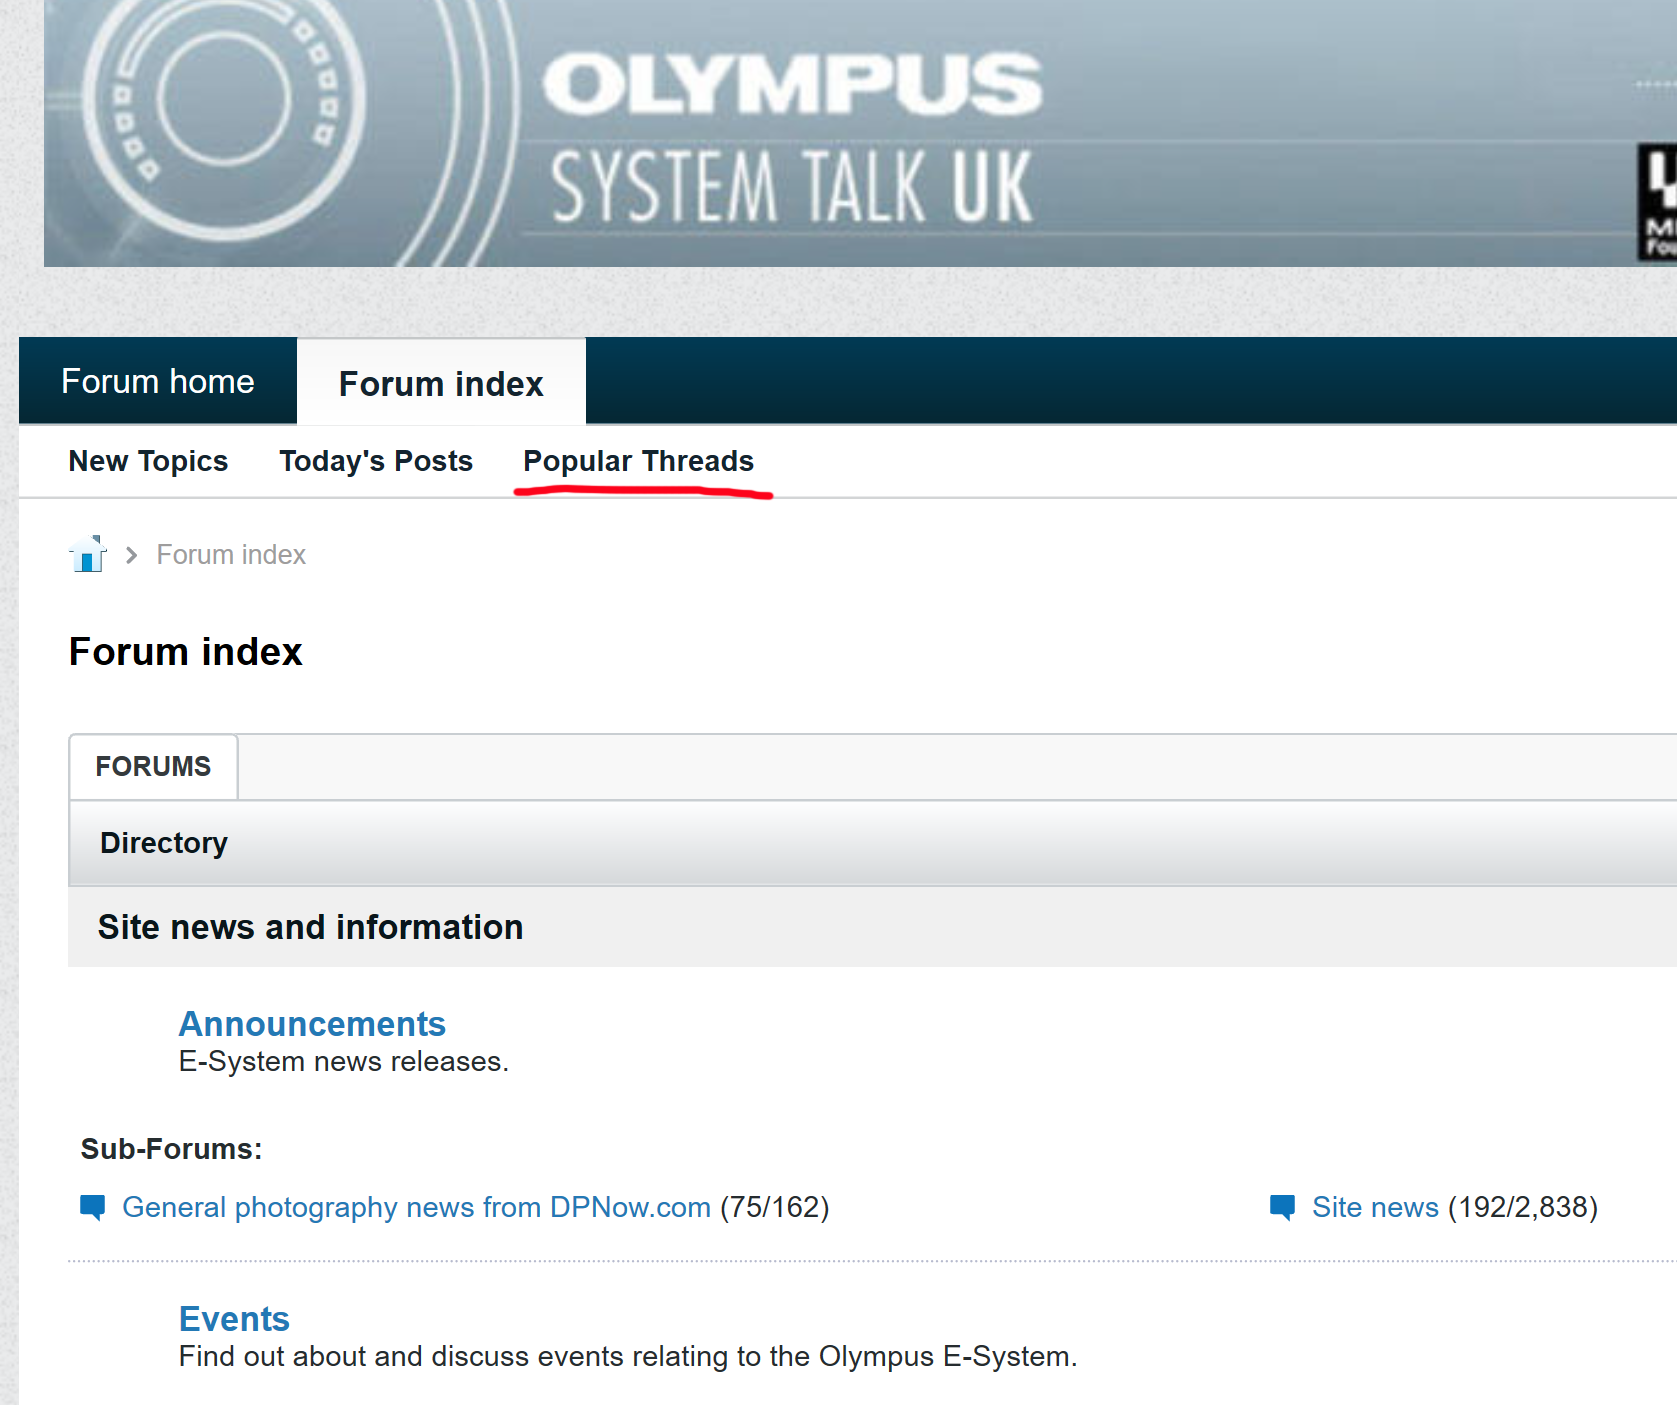The image size is (1677, 1405).
Task: Click the Forum index breadcrumb link
Action: [x=231, y=555]
